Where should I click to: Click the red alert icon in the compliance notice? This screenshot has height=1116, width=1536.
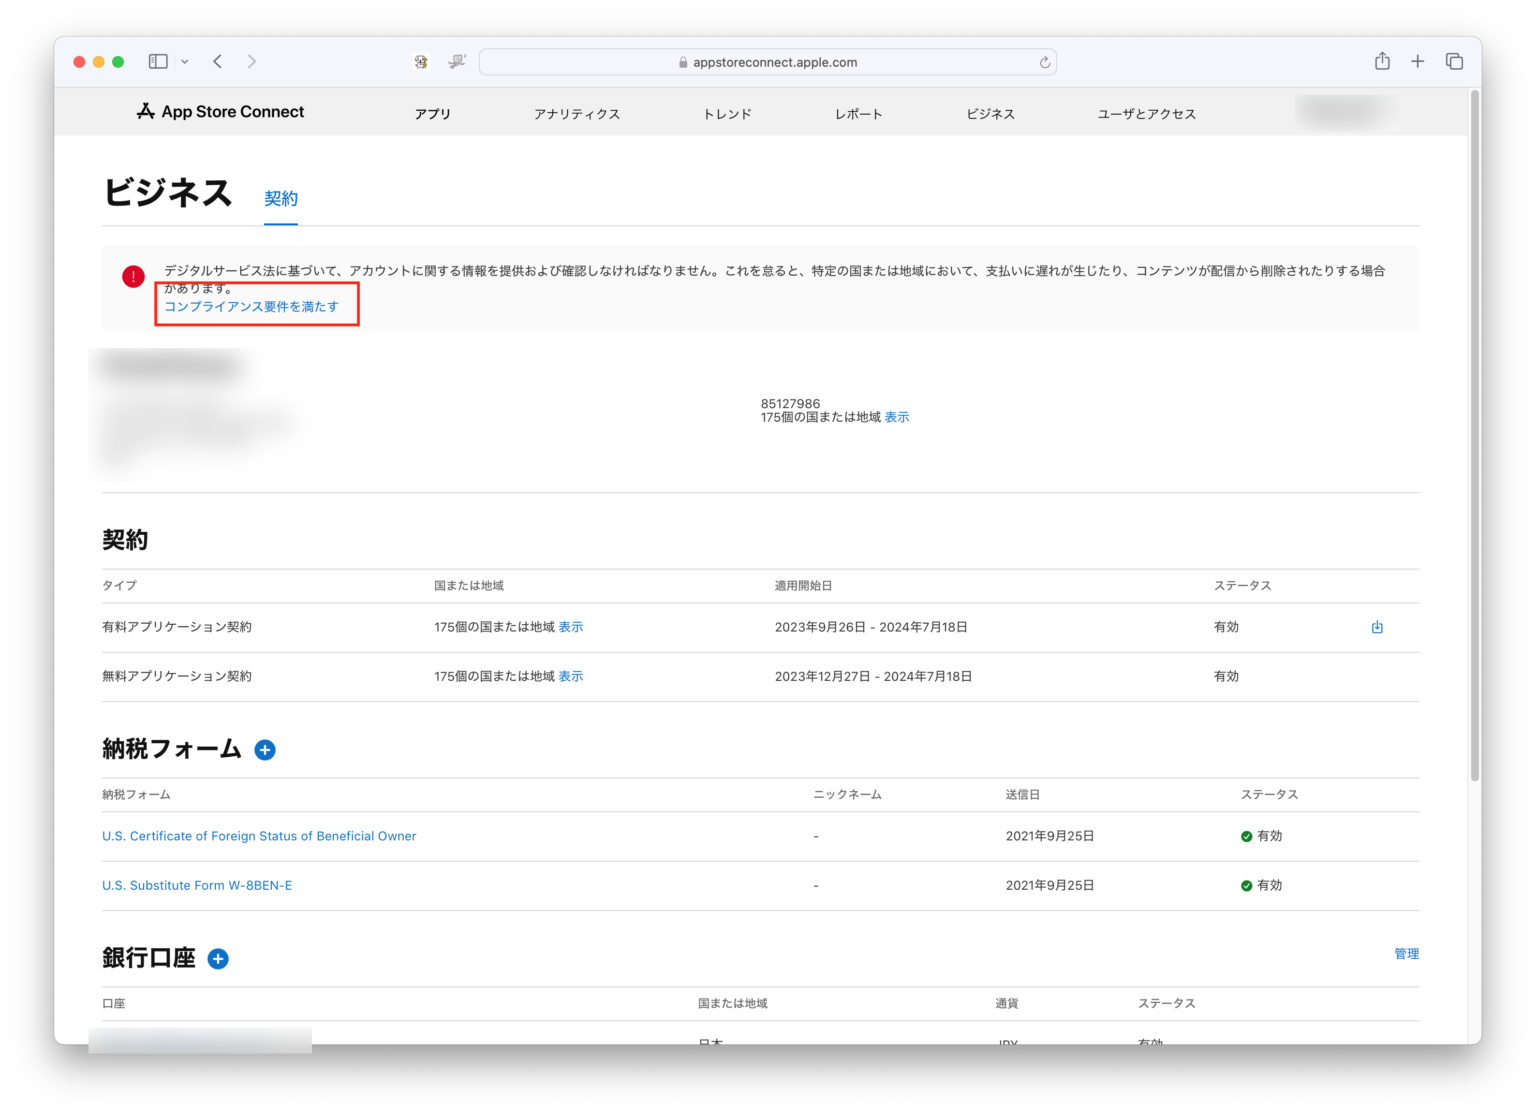point(133,276)
